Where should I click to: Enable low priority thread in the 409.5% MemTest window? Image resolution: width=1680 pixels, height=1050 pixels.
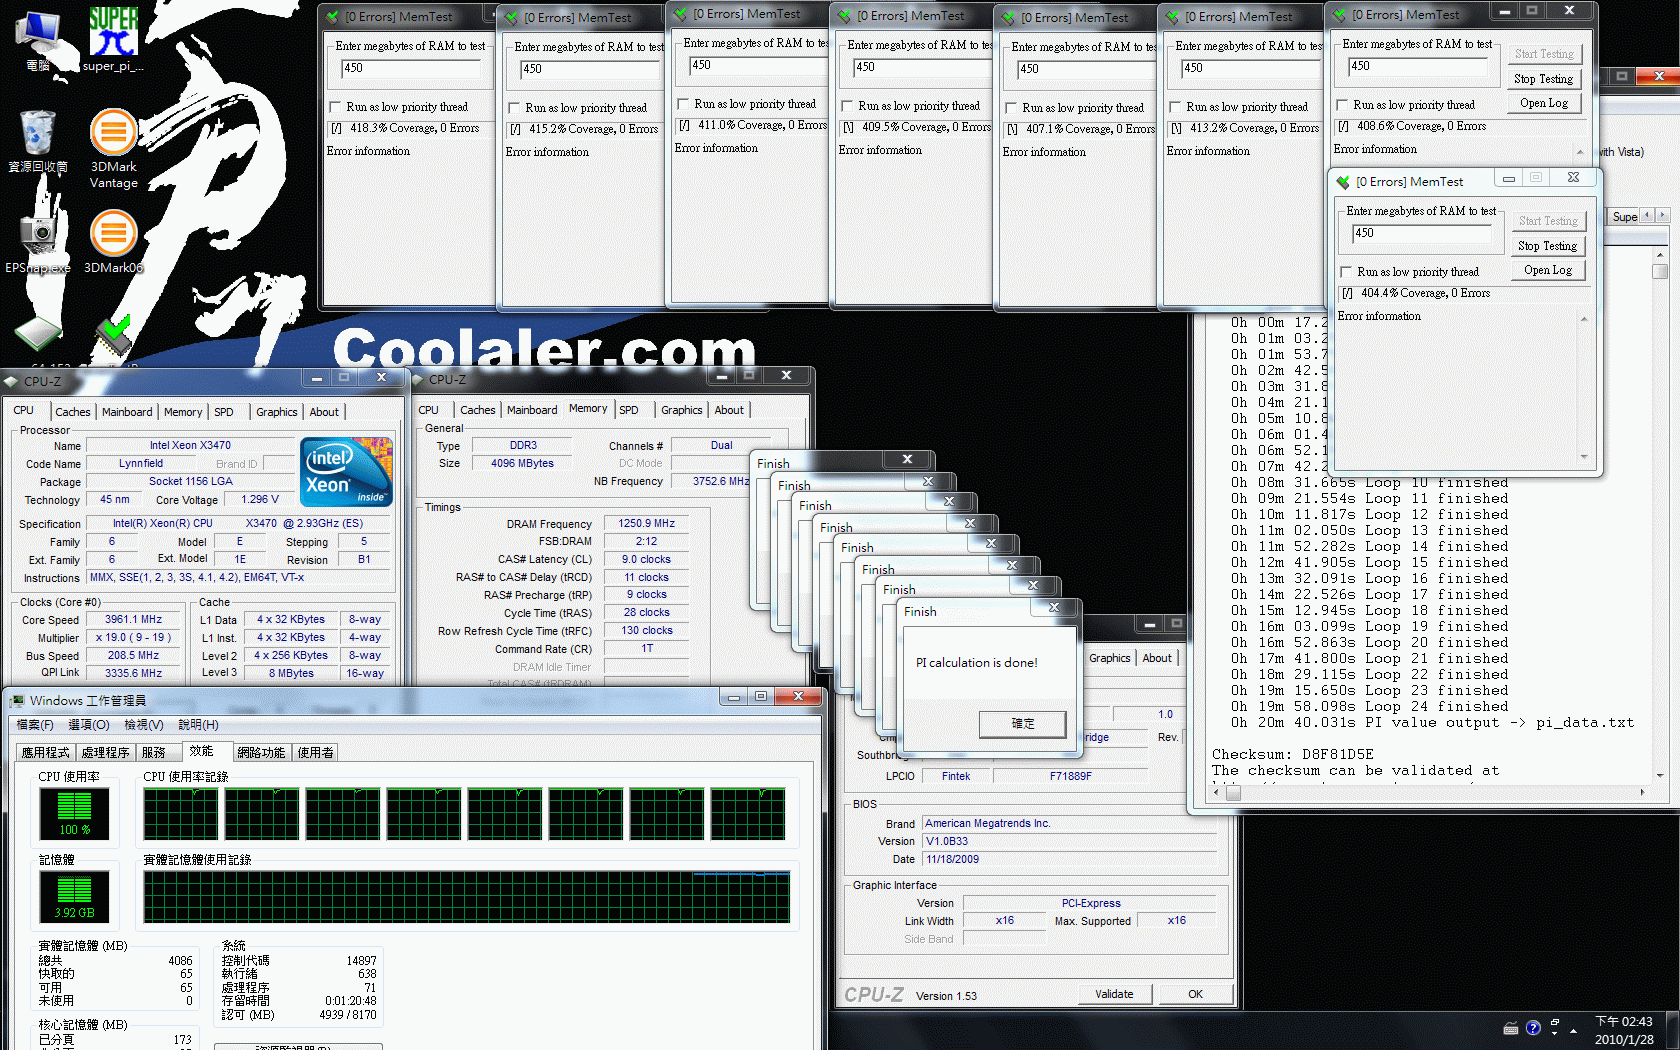click(848, 106)
